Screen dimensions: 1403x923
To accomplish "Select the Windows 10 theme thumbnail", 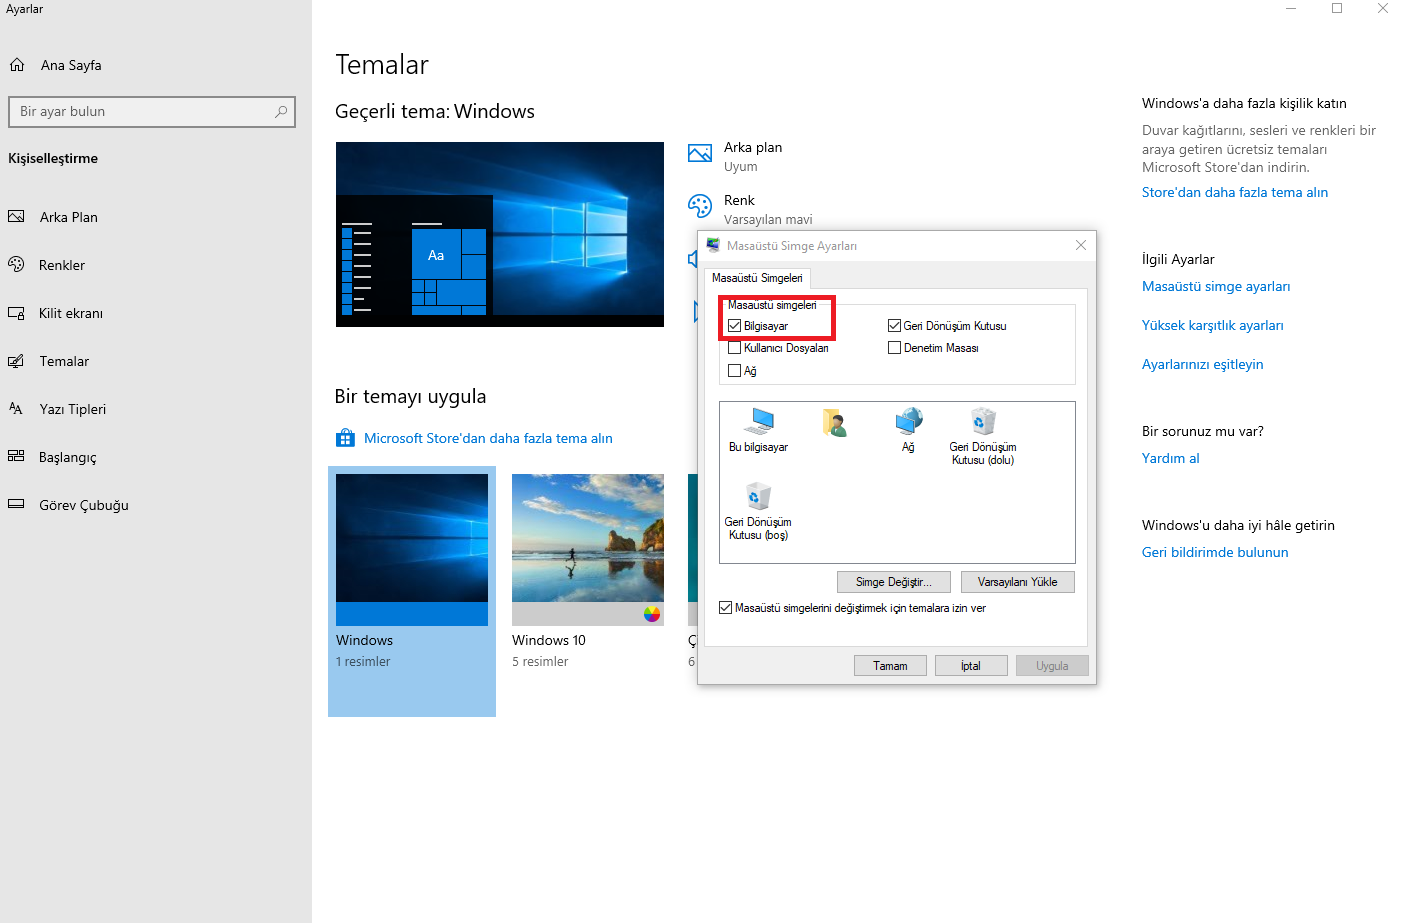I will pos(588,550).
